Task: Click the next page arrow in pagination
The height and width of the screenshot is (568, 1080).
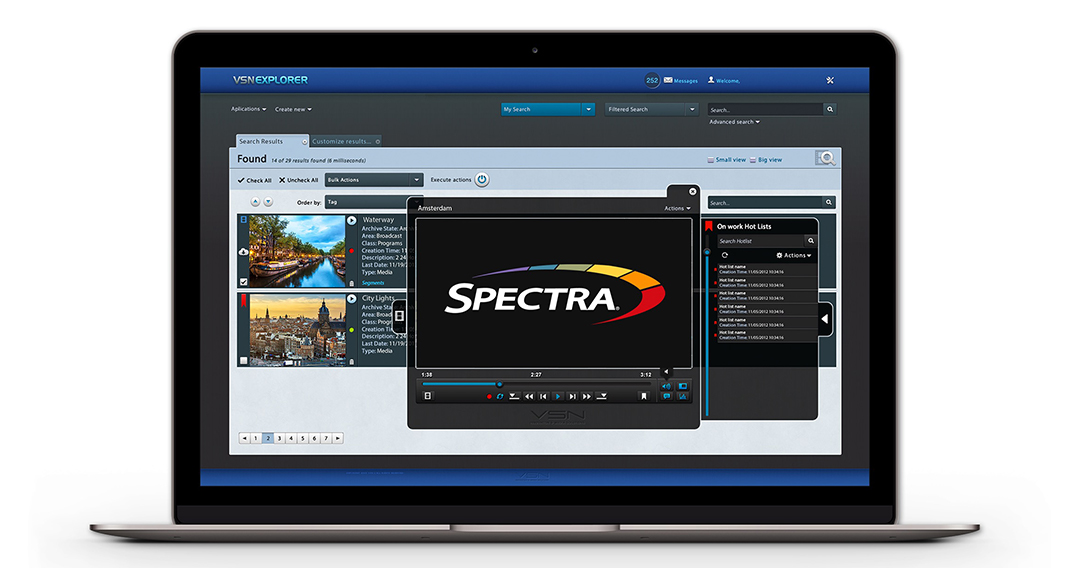Action: pos(338,438)
